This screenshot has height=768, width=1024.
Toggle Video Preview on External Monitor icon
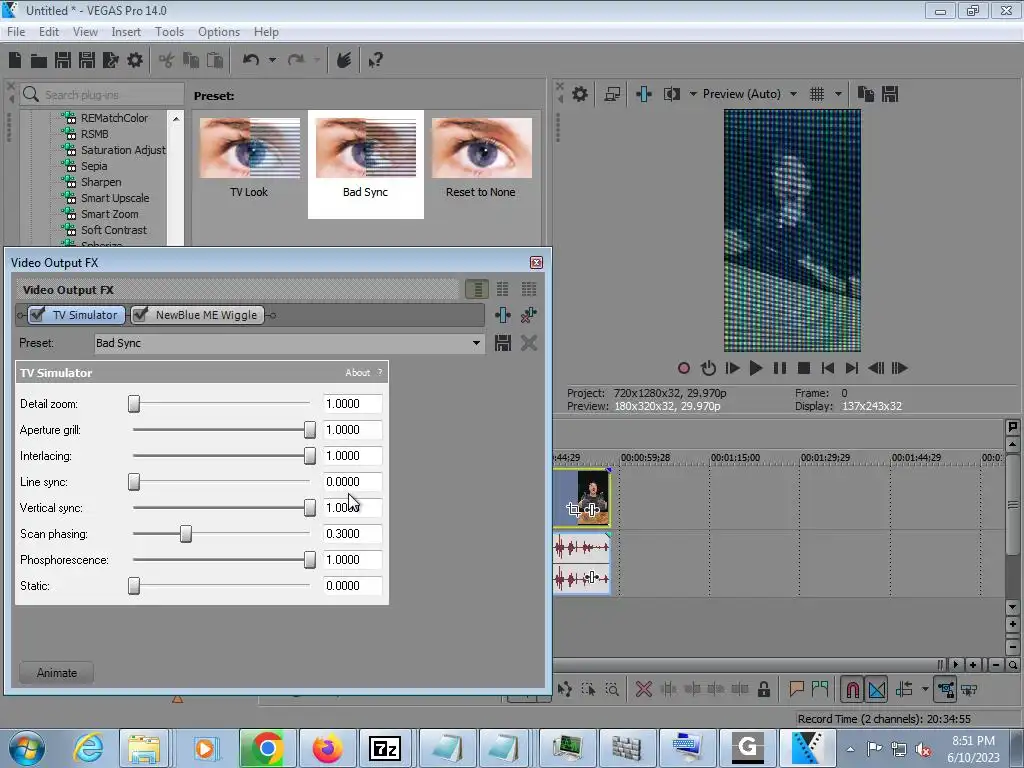612,94
